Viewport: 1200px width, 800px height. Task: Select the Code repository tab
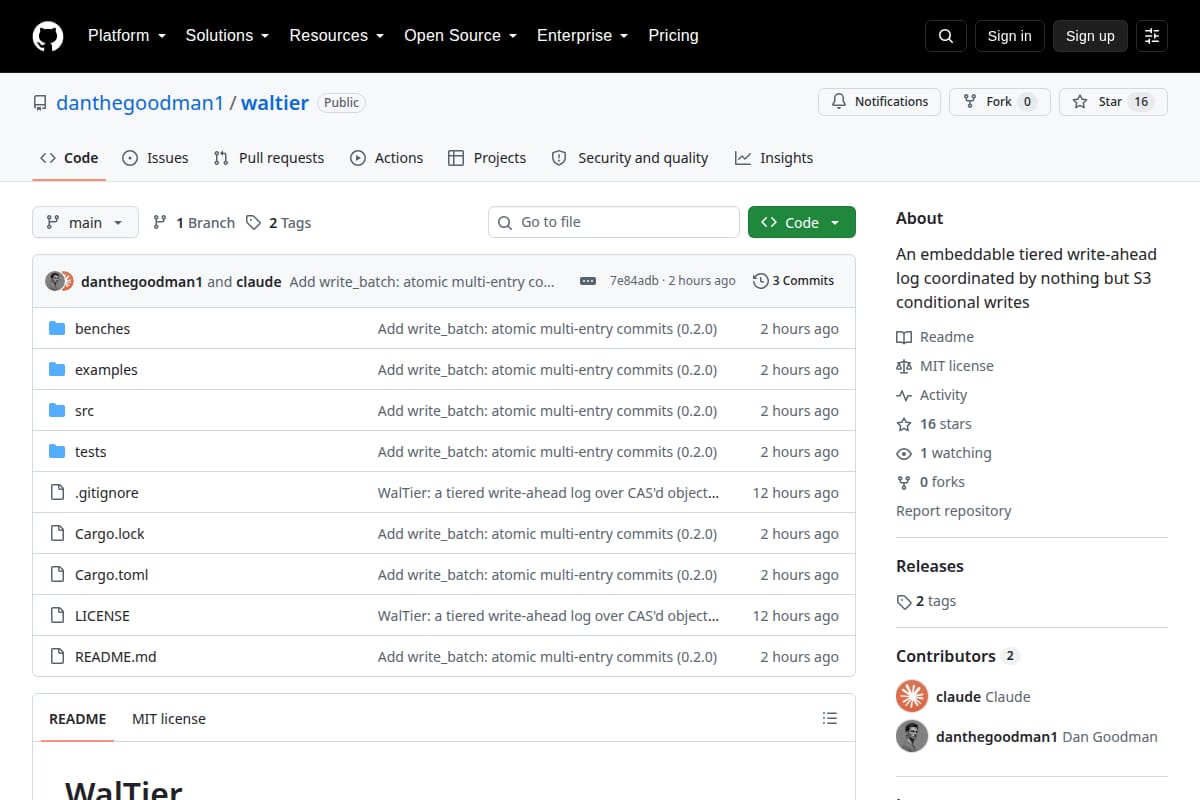click(x=69, y=158)
